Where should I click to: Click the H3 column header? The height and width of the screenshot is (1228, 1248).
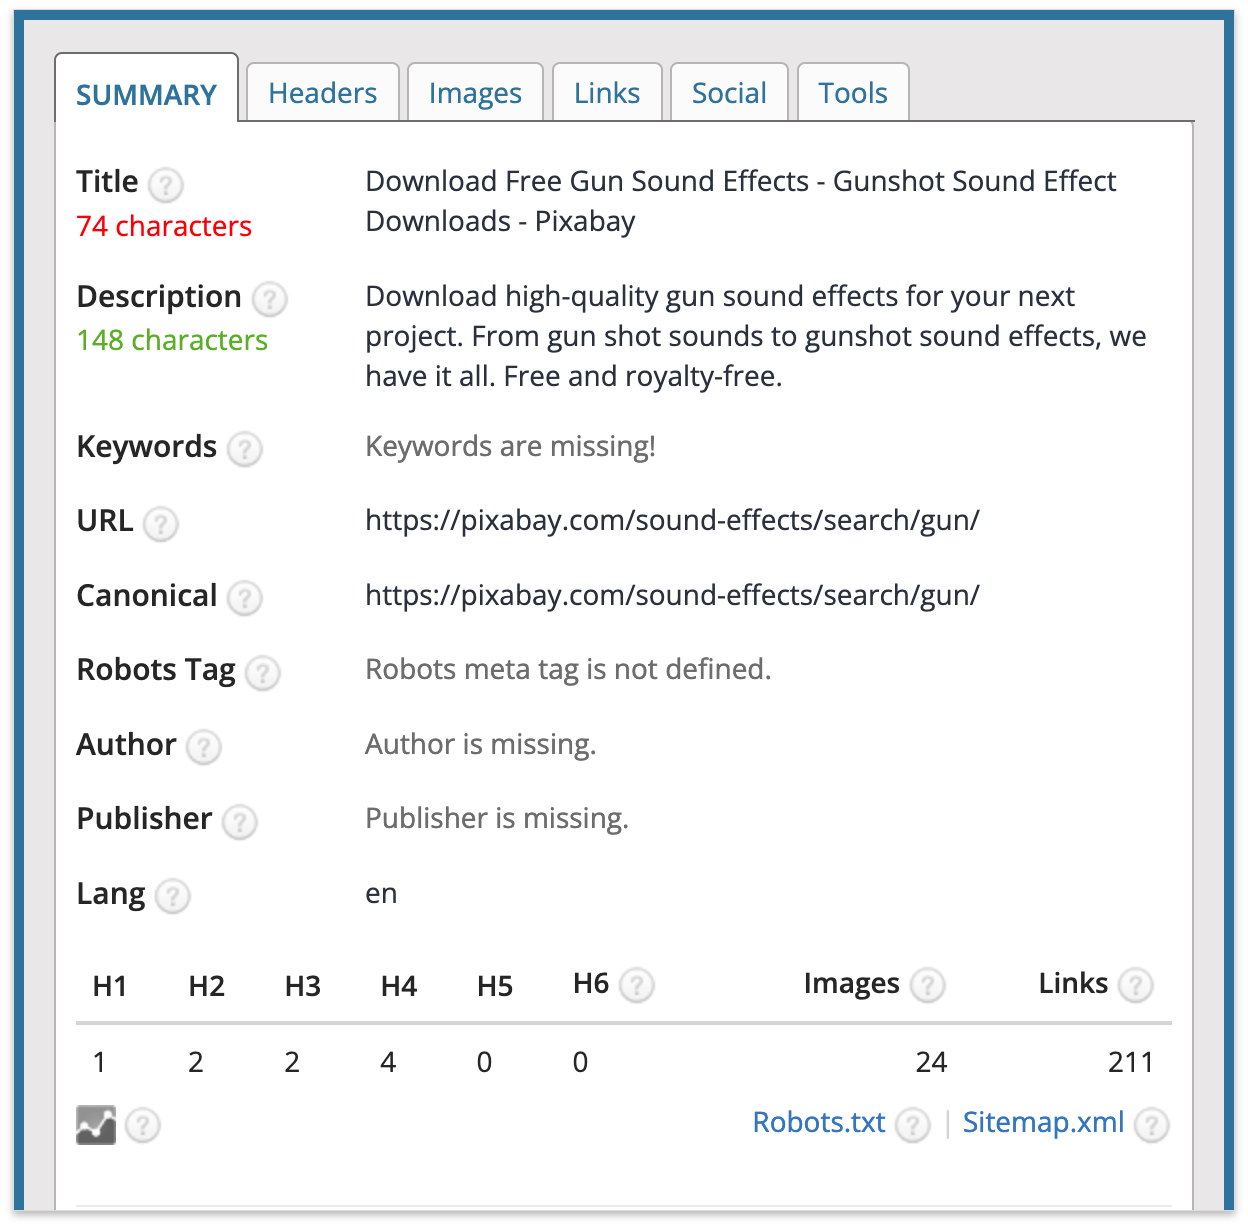point(303,986)
